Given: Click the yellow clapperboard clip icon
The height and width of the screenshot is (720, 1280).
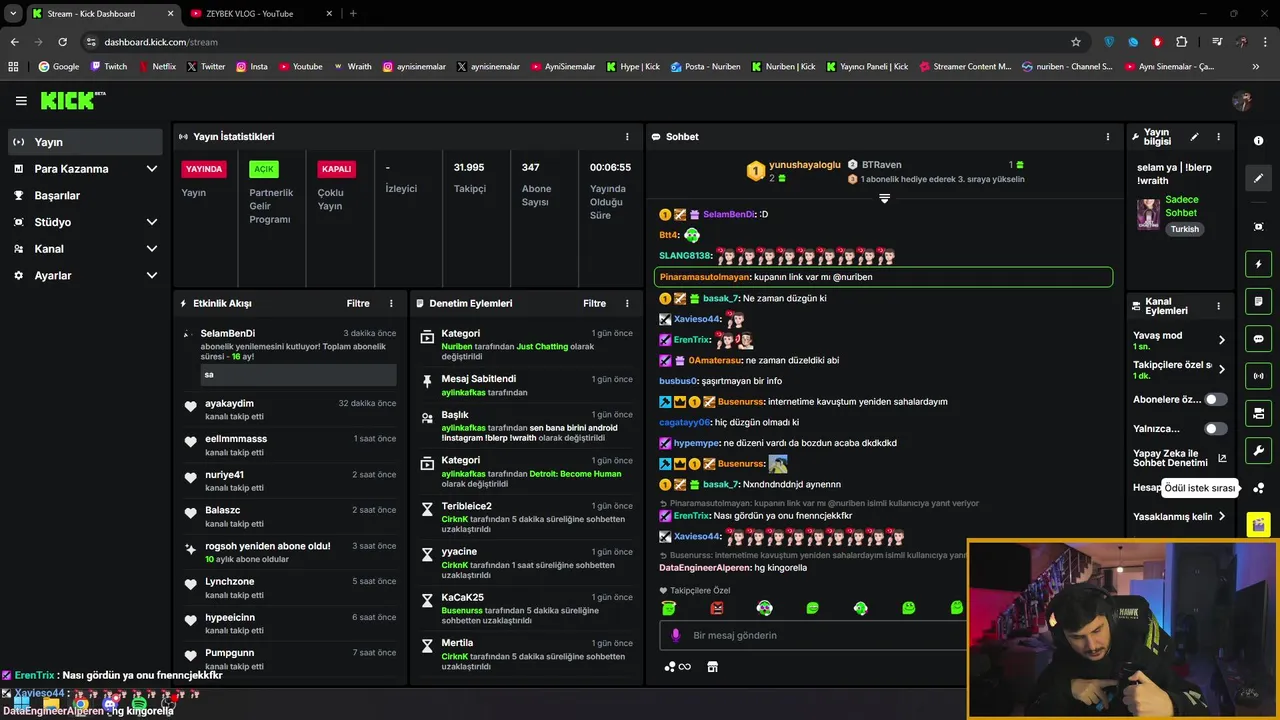Looking at the screenshot, I should (x=1258, y=524).
